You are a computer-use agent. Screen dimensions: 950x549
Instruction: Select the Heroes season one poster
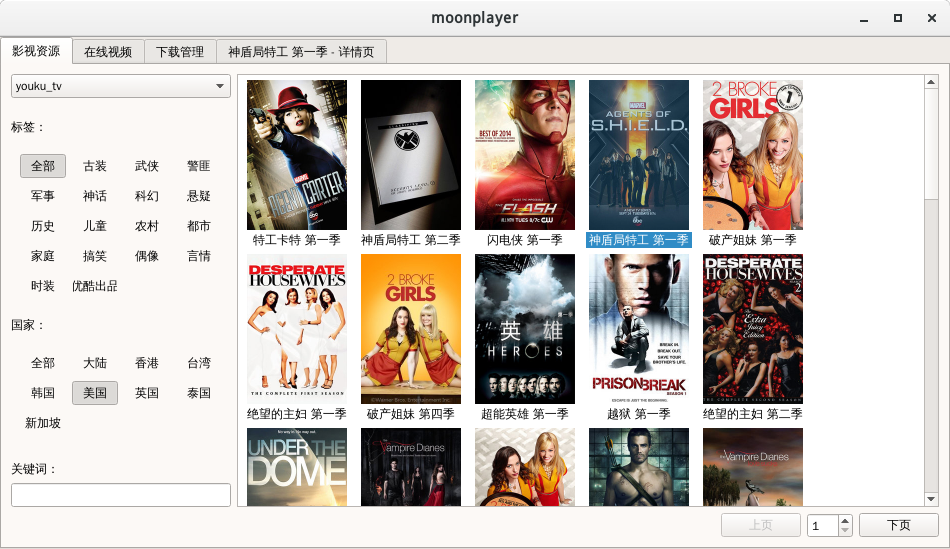pyautogui.click(x=525, y=329)
